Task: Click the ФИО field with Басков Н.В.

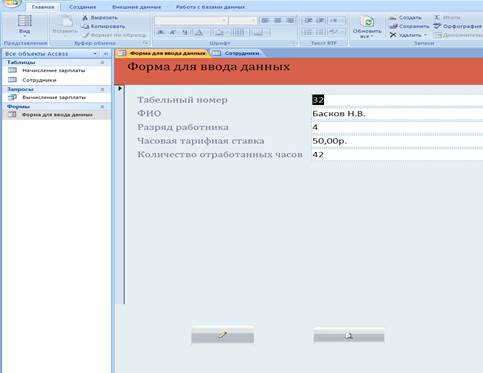Action: tap(397, 114)
